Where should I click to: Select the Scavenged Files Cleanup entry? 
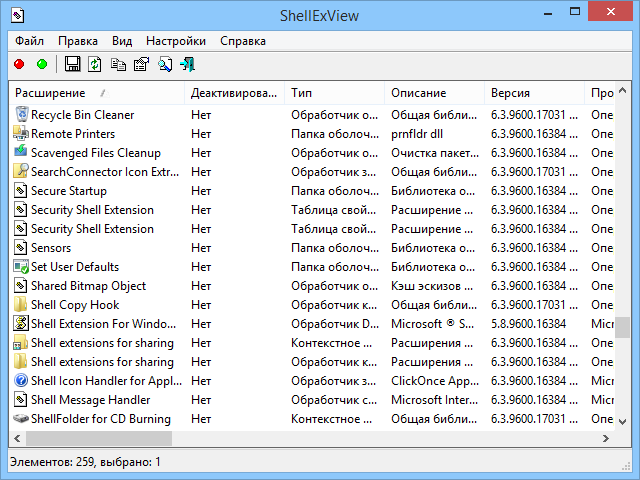(96, 153)
